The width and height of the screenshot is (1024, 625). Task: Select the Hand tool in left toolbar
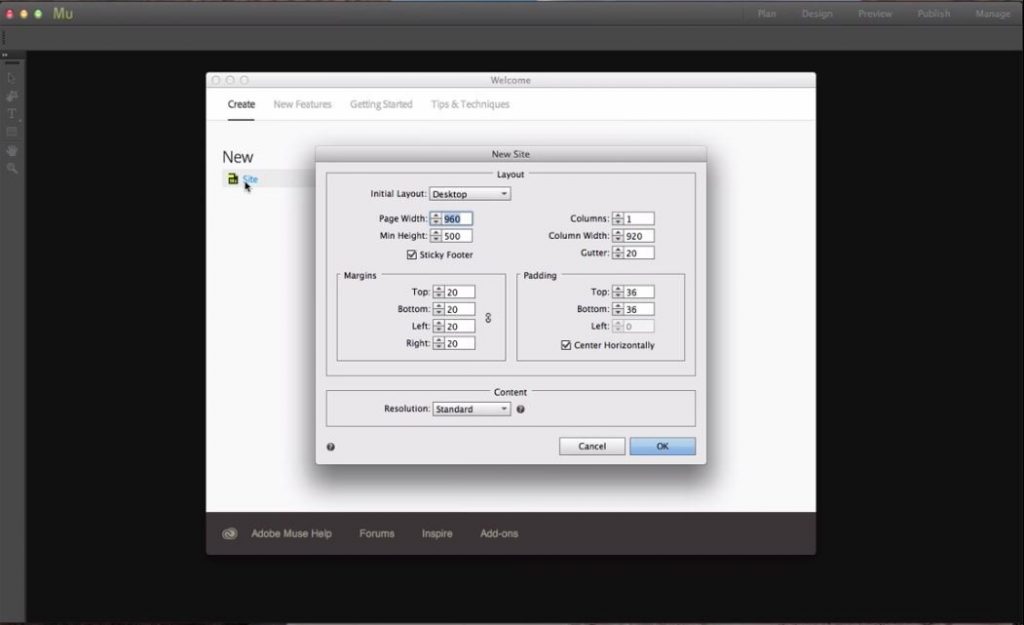coord(12,150)
